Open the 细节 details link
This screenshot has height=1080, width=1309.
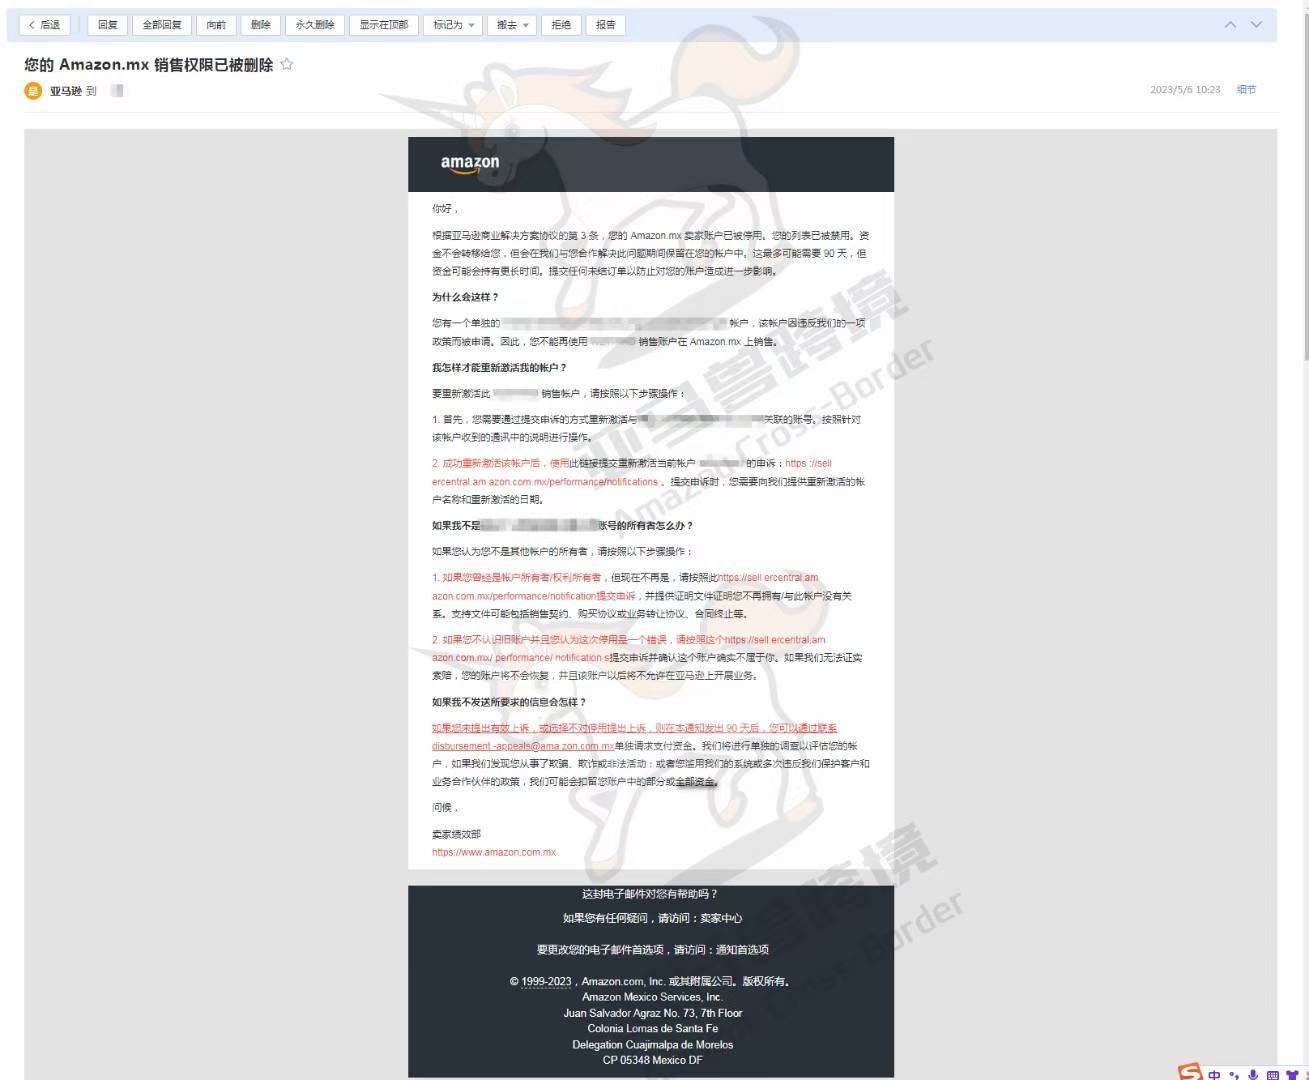(x=1246, y=90)
